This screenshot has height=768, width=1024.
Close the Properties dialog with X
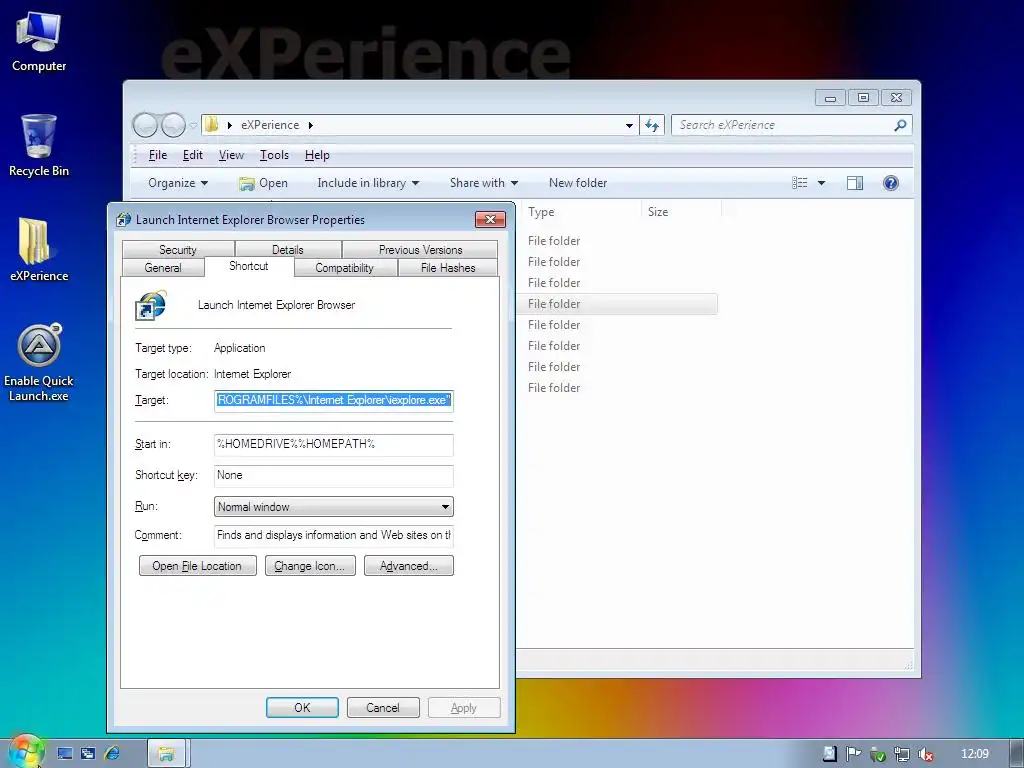pos(490,219)
